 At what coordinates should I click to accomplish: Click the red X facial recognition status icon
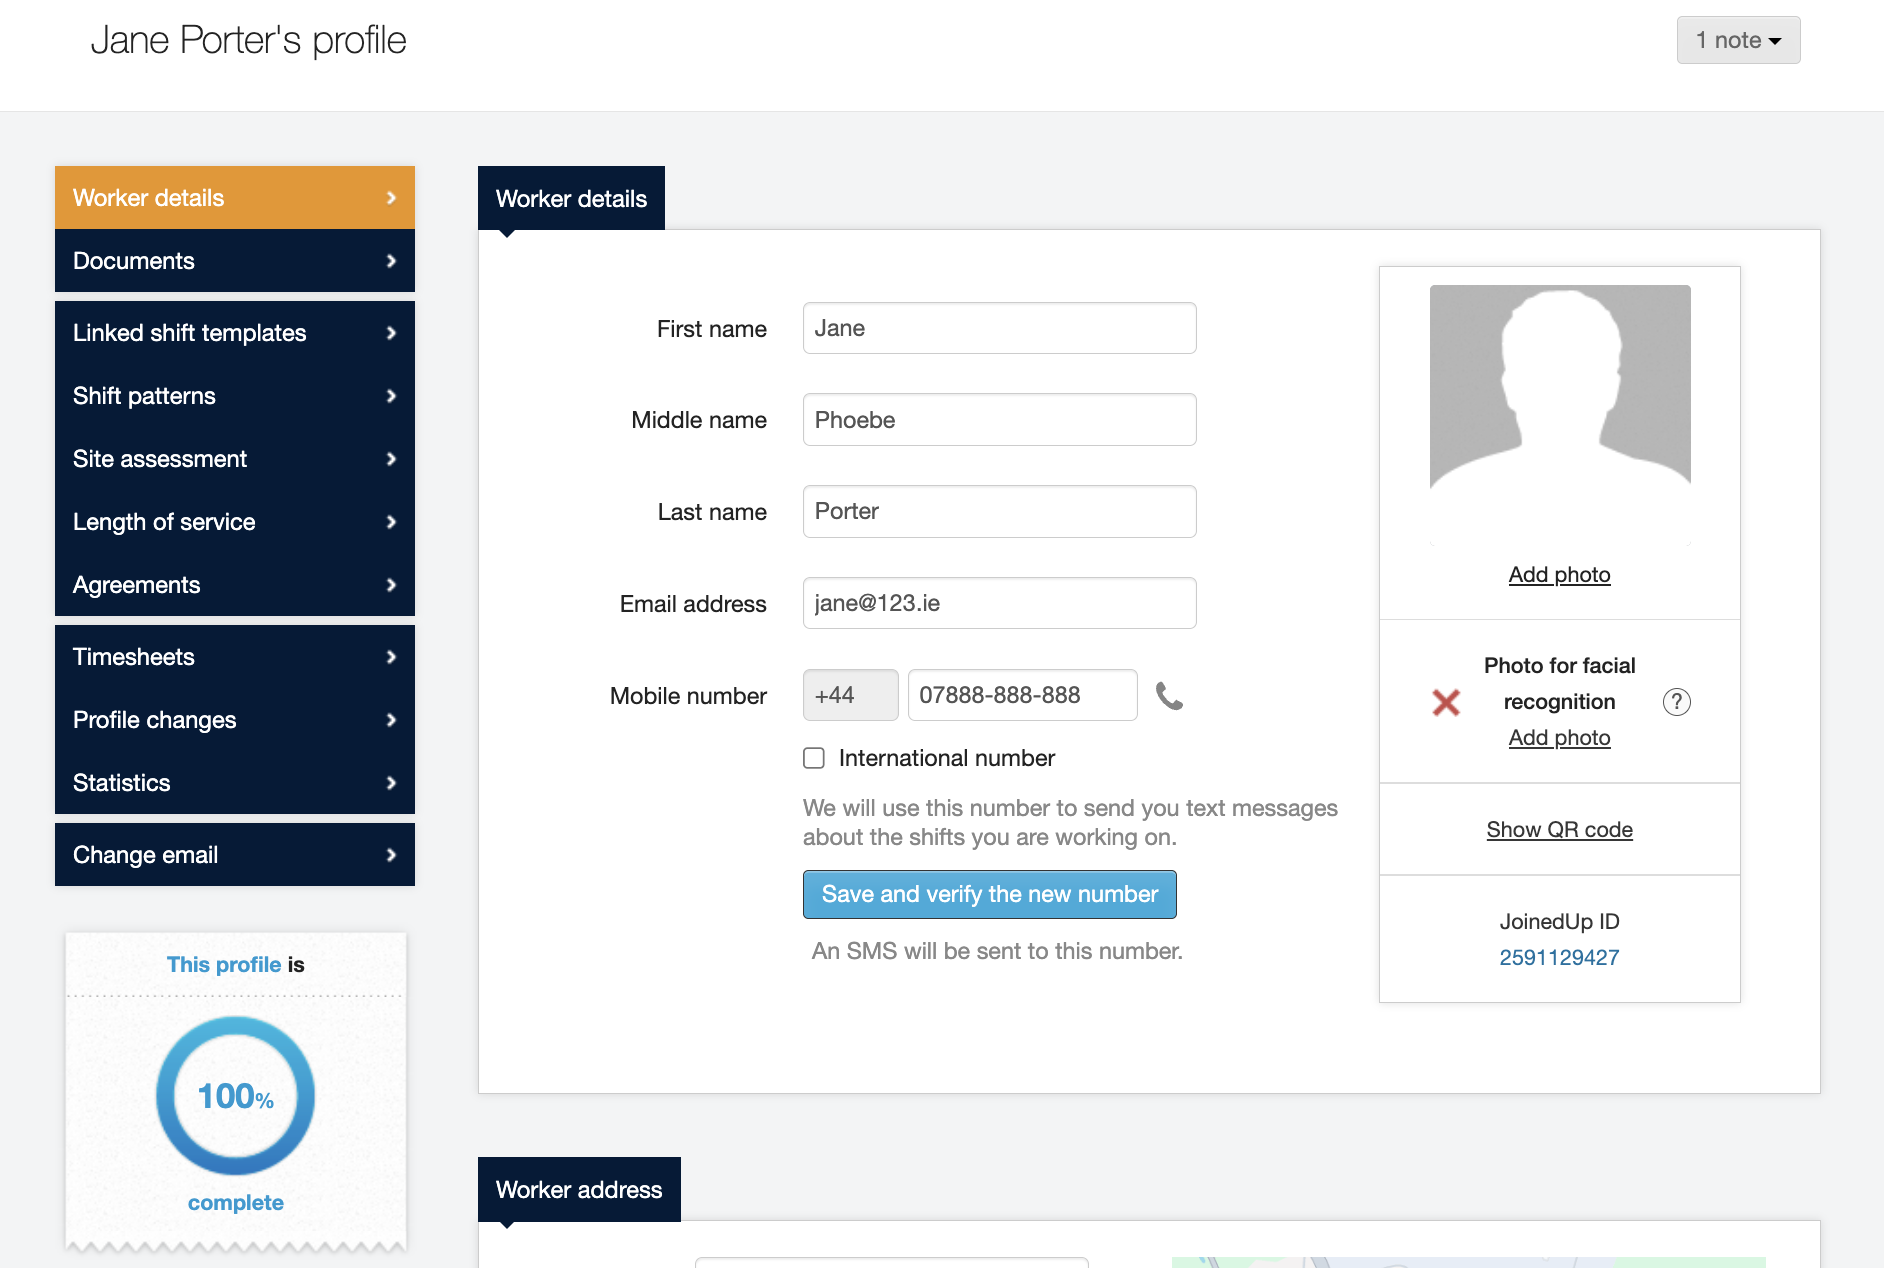(1446, 702)
